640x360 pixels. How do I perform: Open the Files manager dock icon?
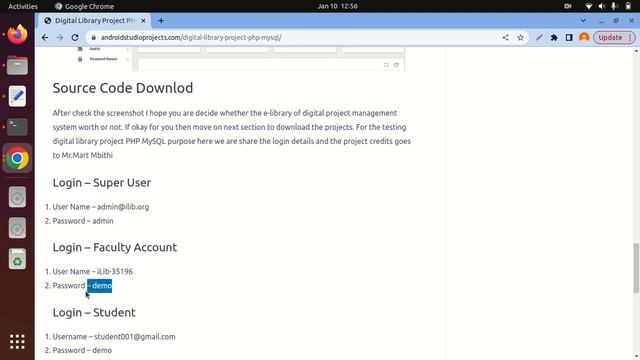[x=17, y=65]
